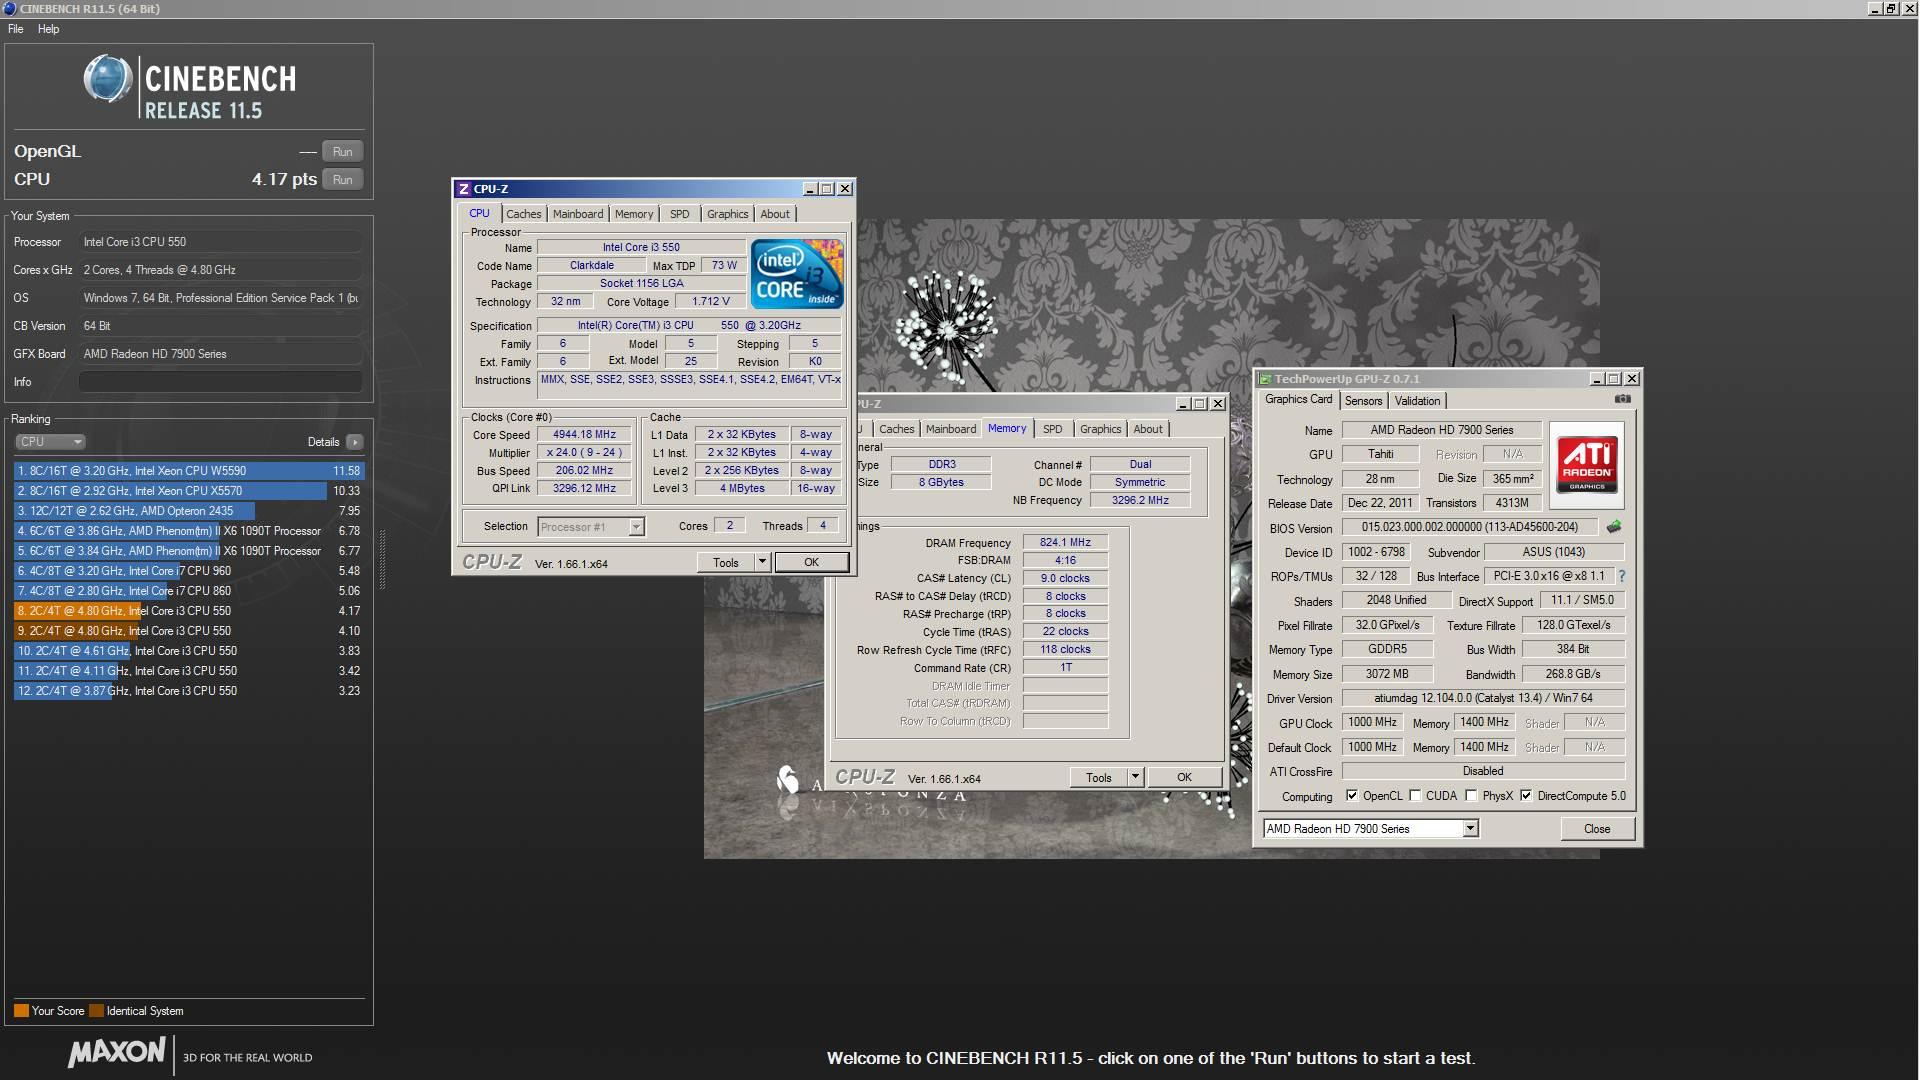Screen dimensions: 1920x1080
Task: Switch to the SPD tab in front CPU-Z
Action: coord(680,214)
